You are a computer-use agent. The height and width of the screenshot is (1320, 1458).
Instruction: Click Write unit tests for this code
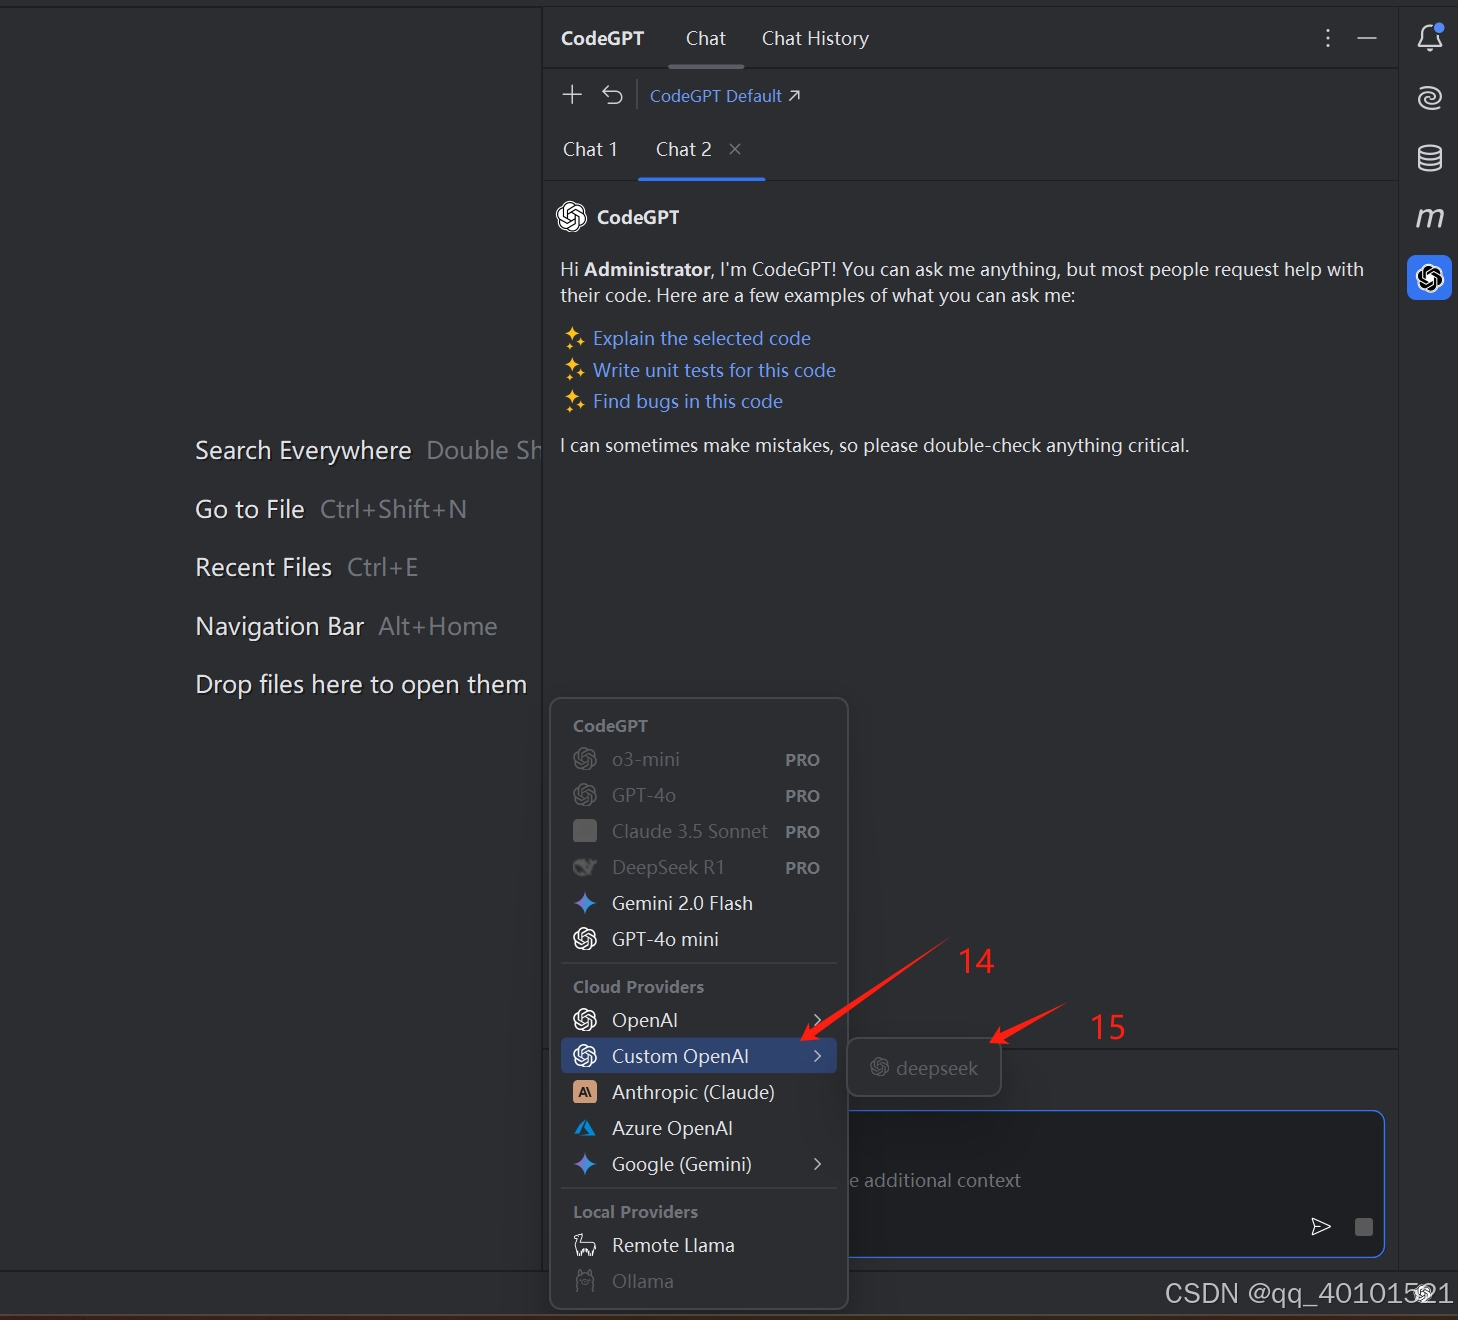point(714,370)
